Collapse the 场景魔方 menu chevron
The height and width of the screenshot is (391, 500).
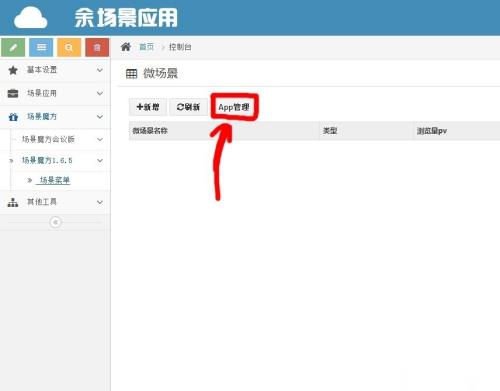point(100,117)
